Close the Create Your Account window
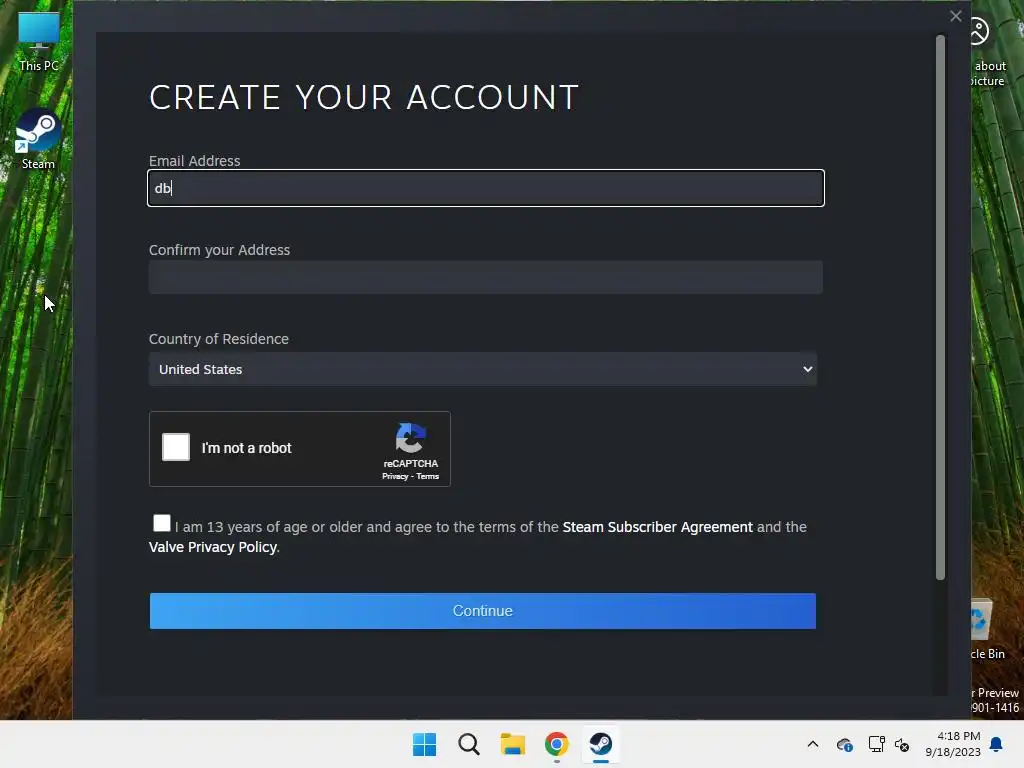 955,16
